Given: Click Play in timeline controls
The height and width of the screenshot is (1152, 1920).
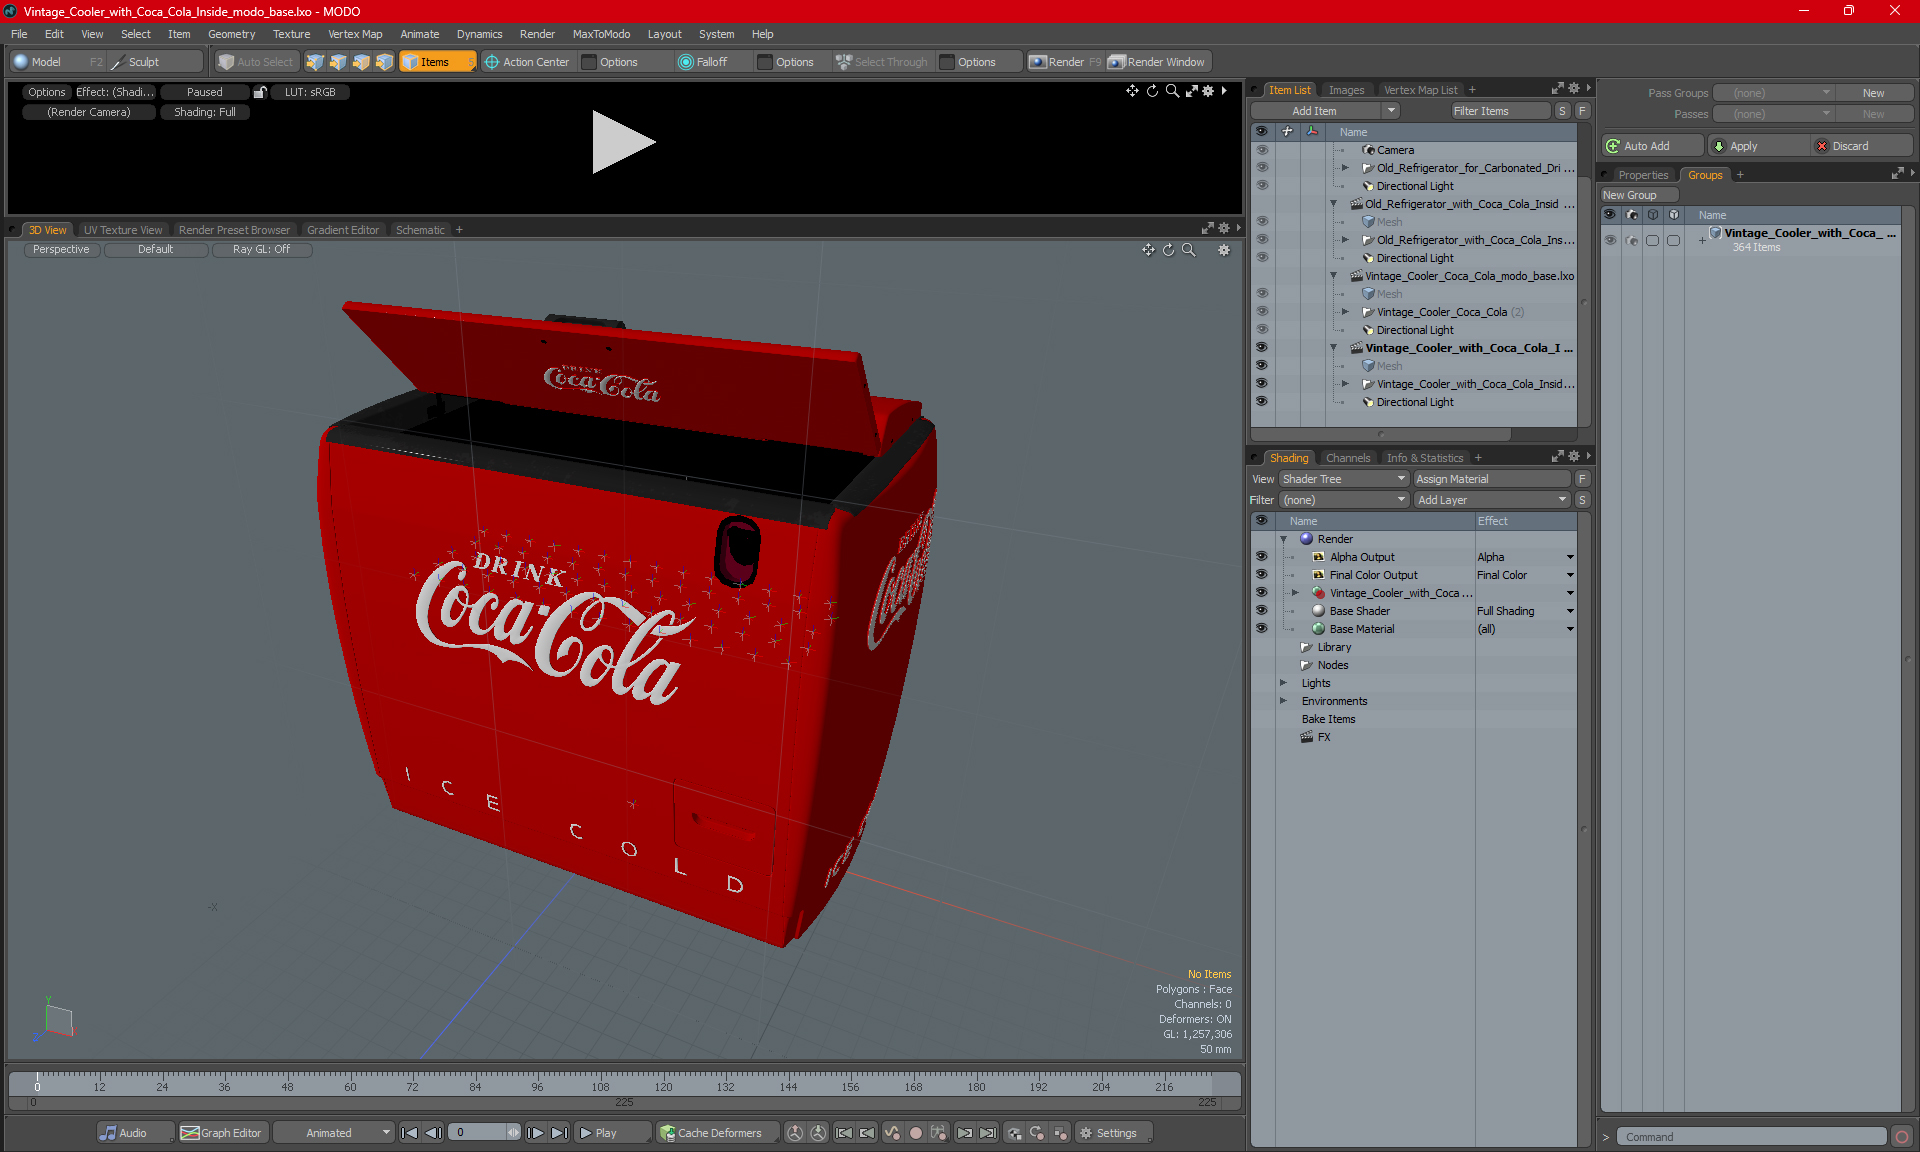Looking at the screenshot, I should pyautogui.click(x=611, y=1133).
